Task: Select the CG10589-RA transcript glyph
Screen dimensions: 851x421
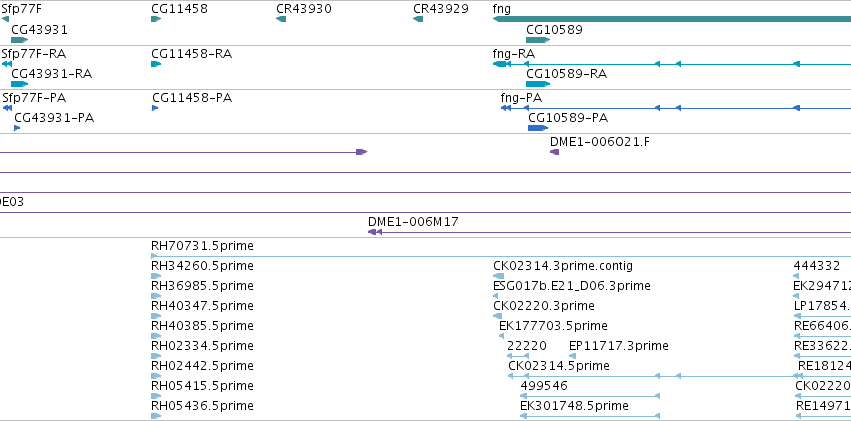Action: click(x=538, y=84)
